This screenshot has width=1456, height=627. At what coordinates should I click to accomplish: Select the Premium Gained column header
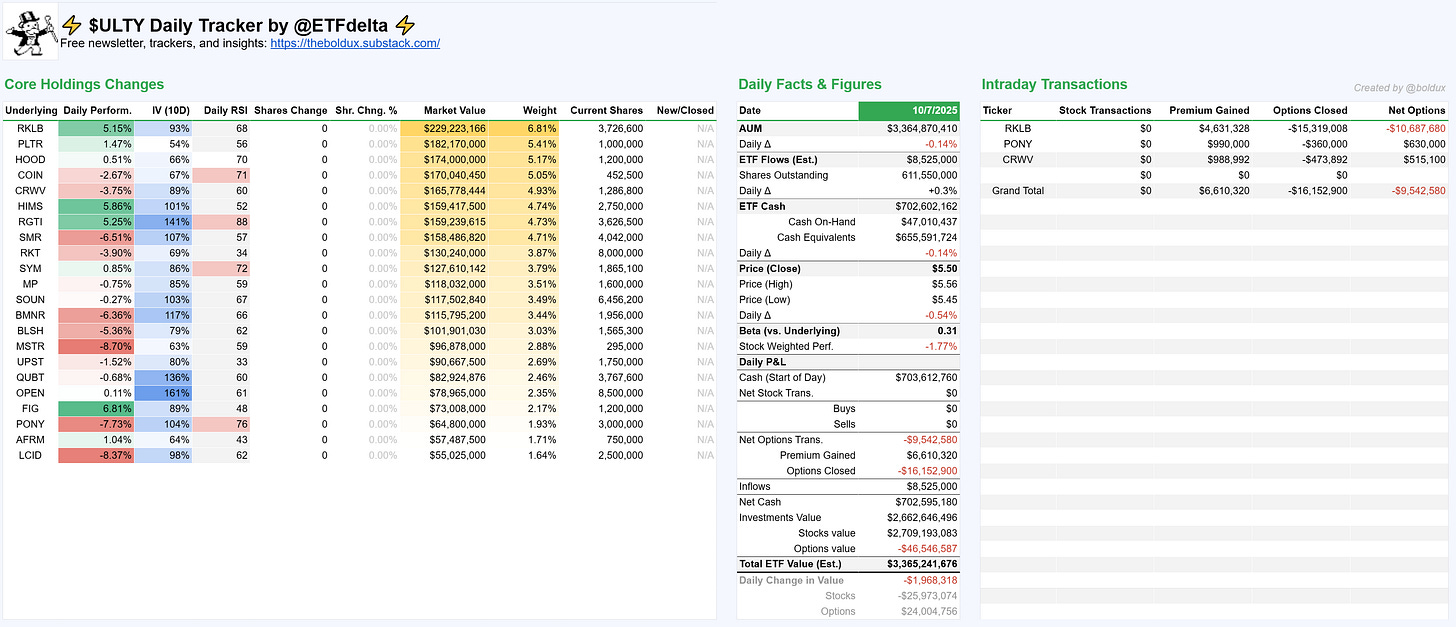(1210, 110)
